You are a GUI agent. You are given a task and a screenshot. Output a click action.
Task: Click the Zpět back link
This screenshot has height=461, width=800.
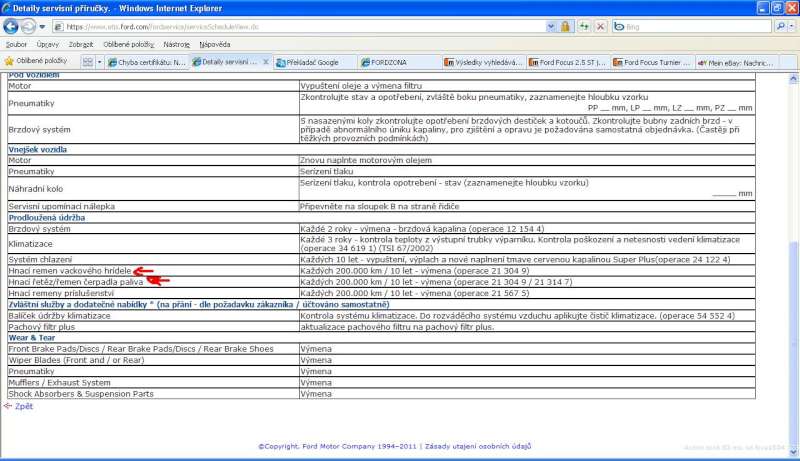24,406
